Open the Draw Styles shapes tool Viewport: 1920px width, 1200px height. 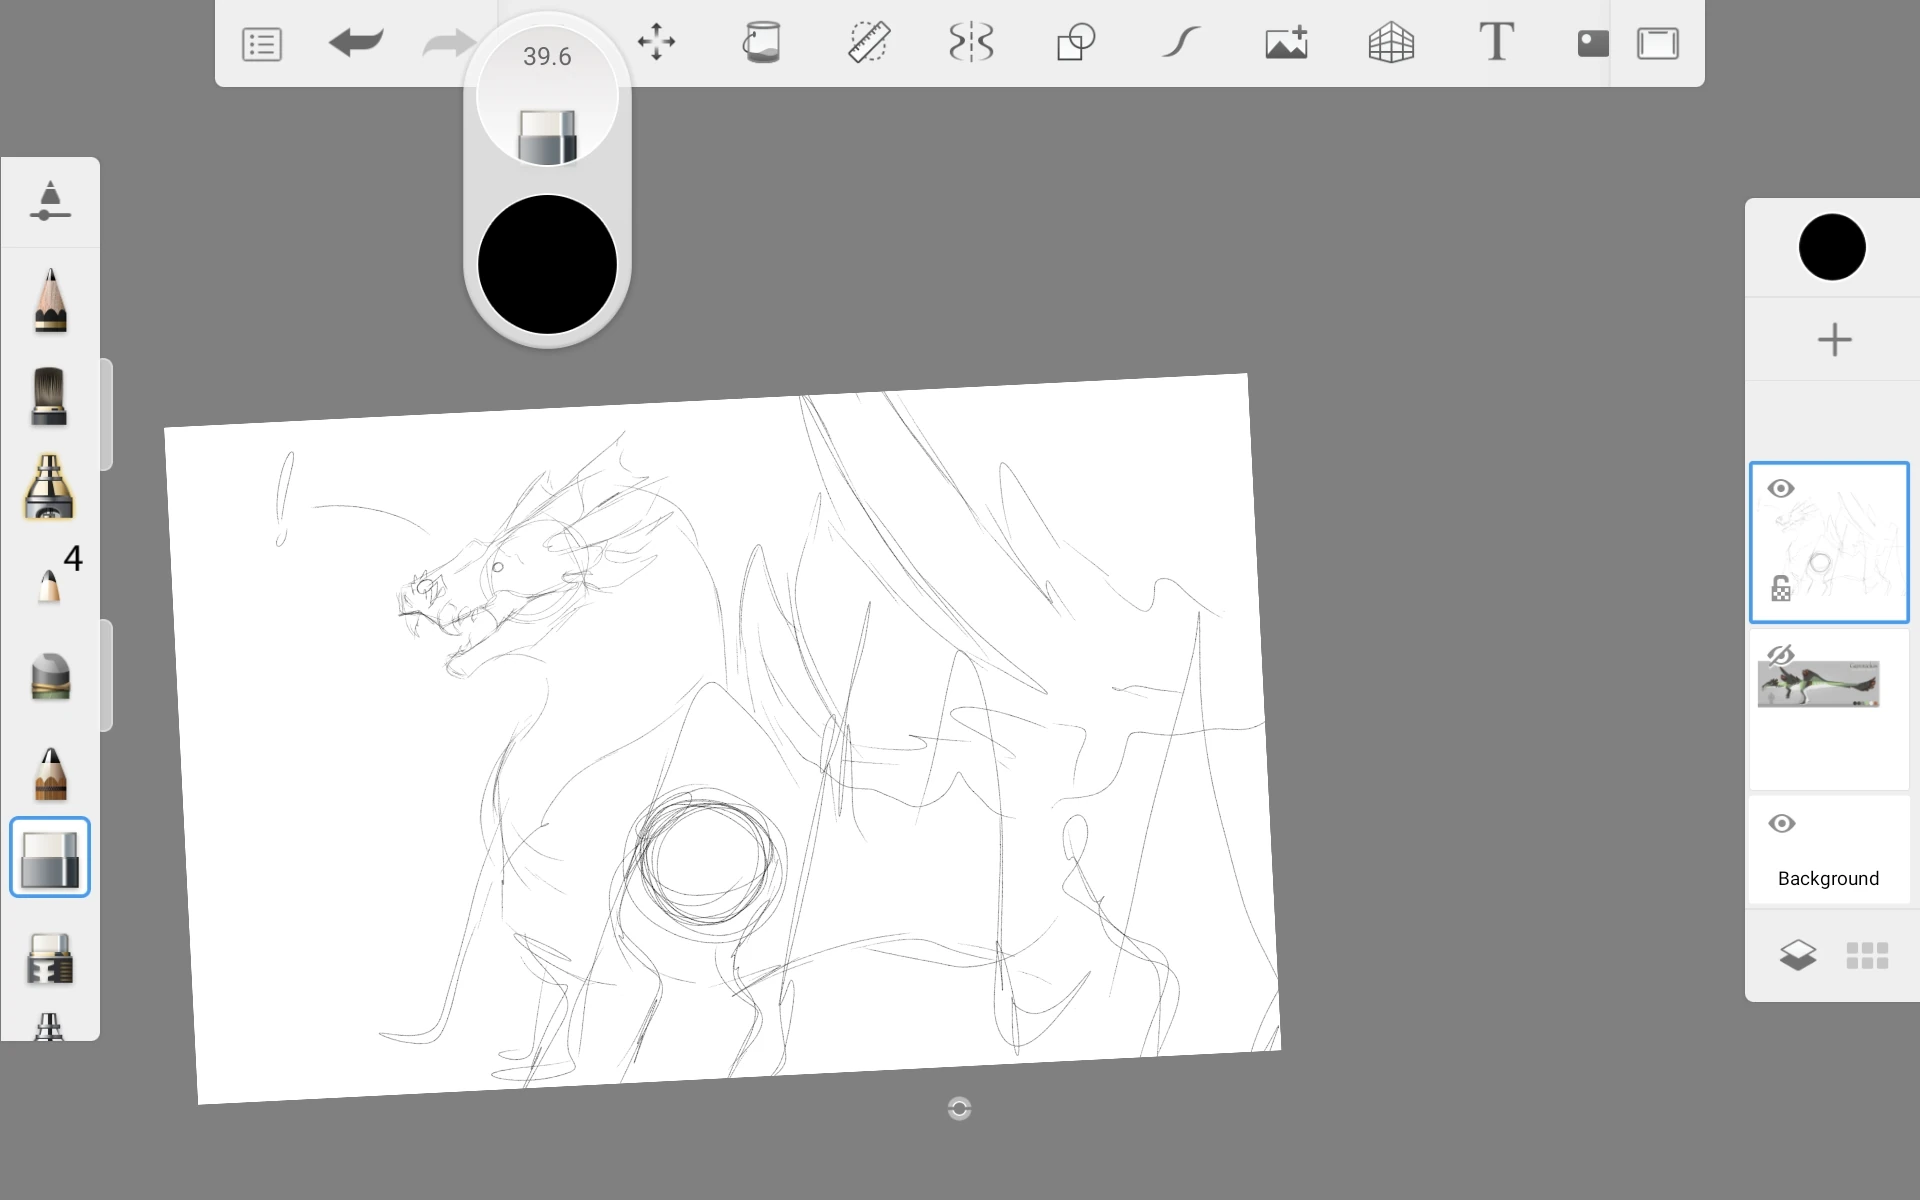1076,43
